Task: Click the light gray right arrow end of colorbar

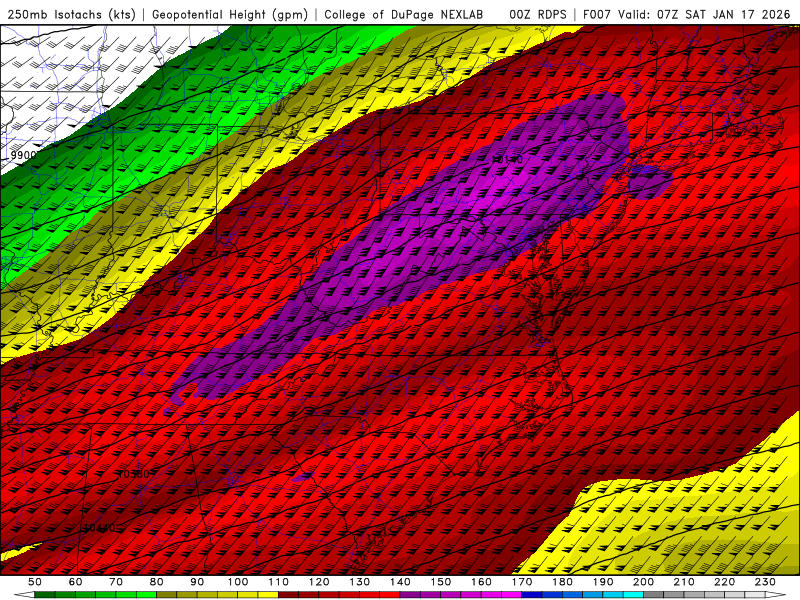Action: coord(776,595)
